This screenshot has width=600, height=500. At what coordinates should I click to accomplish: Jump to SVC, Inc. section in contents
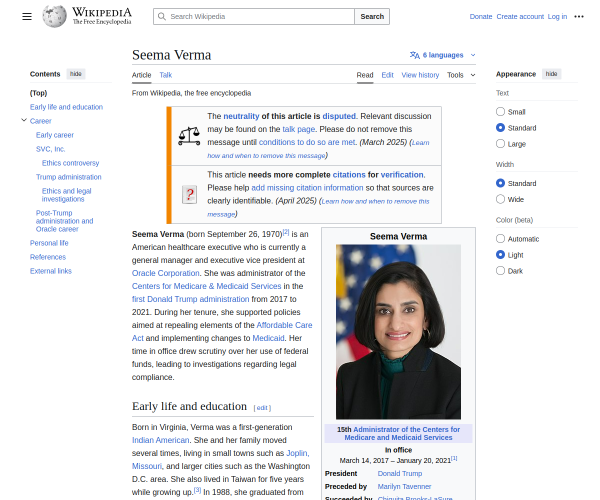(51, 149)
